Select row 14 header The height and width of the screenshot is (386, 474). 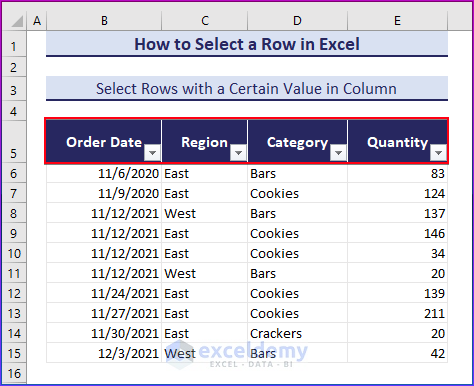click(x=14, y=333)
